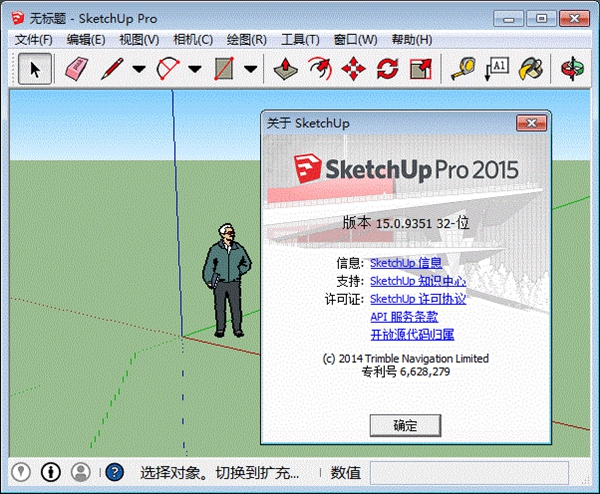
Task: Select the Paint Bucket tool
Action: click(533, 68)
